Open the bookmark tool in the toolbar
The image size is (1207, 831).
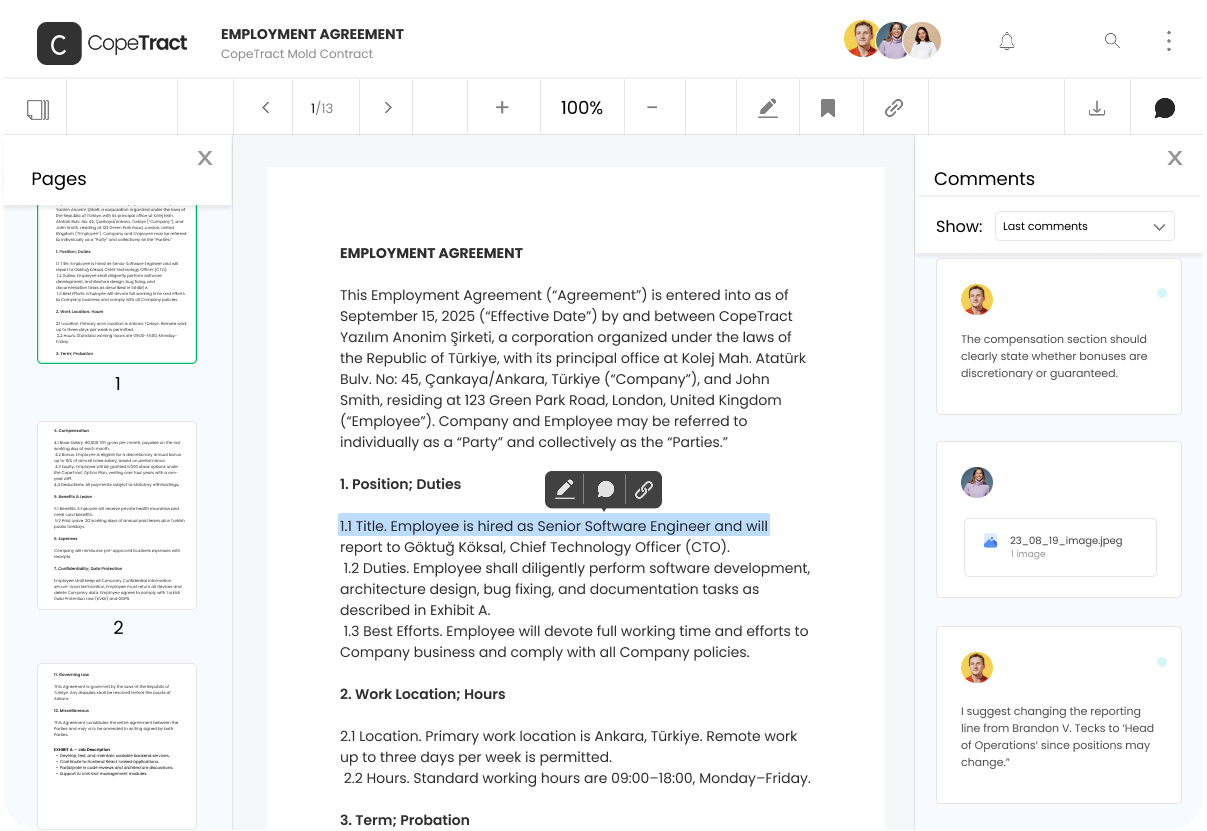pos(830,107)
